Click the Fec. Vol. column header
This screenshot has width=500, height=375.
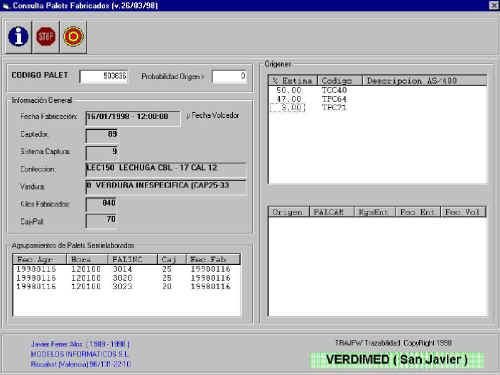(x=464, y=212)
